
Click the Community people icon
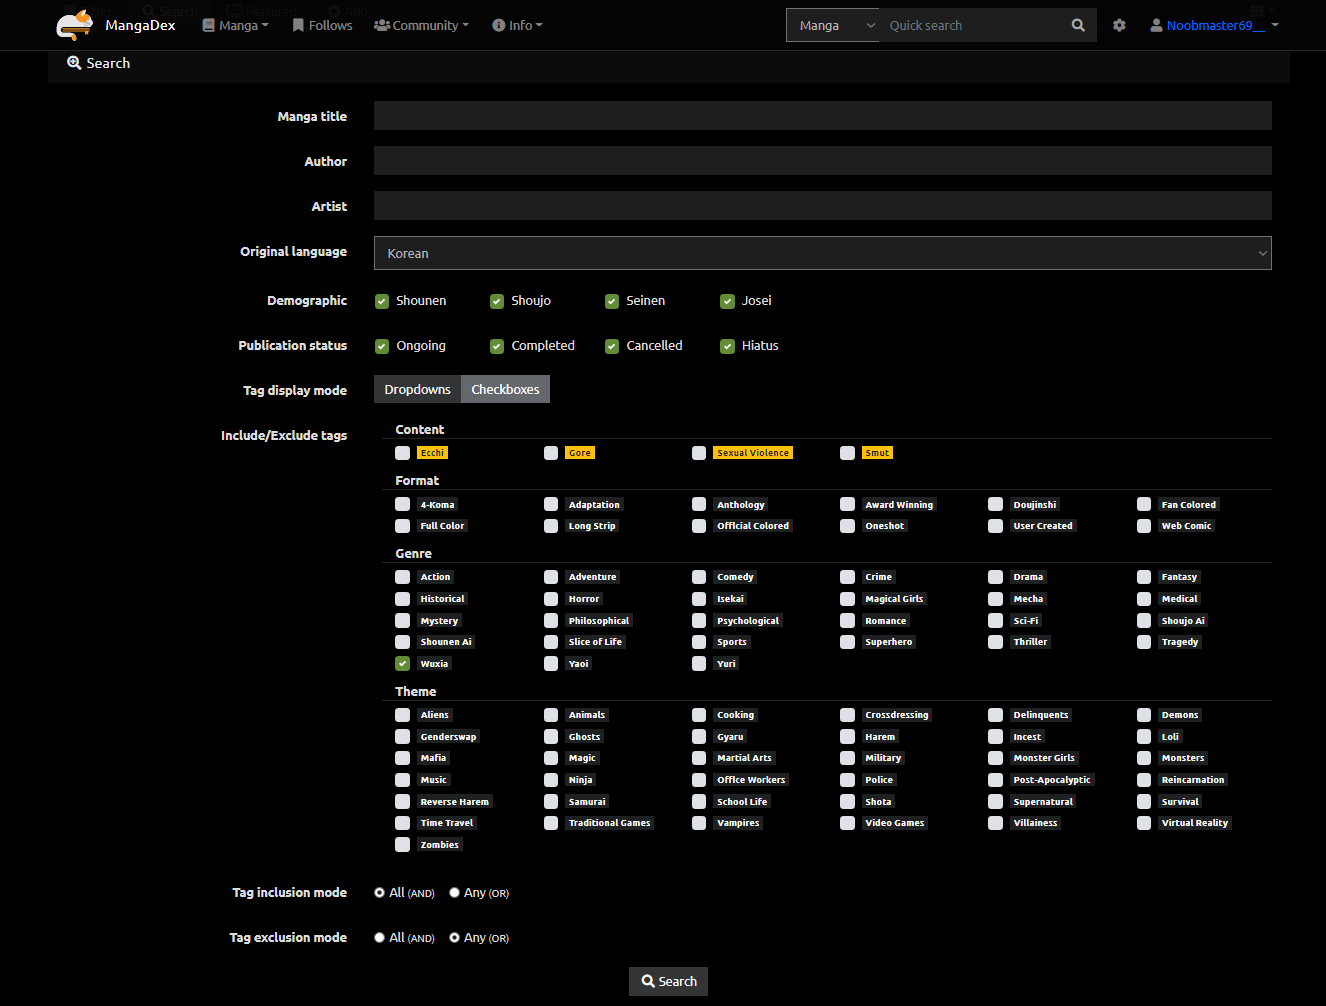pos(382,25)
